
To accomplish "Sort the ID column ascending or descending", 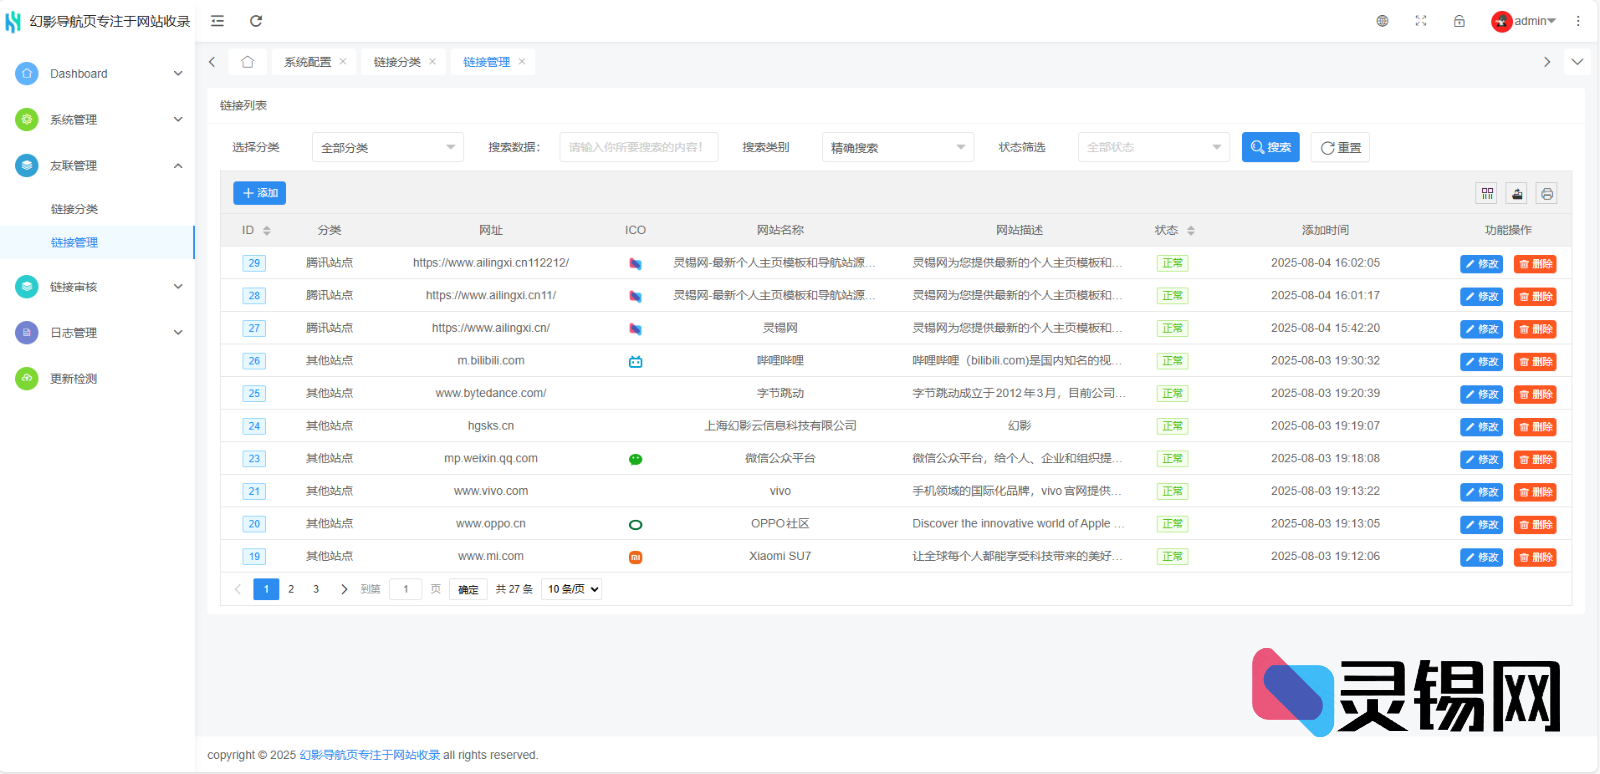I will pos(267,231).
